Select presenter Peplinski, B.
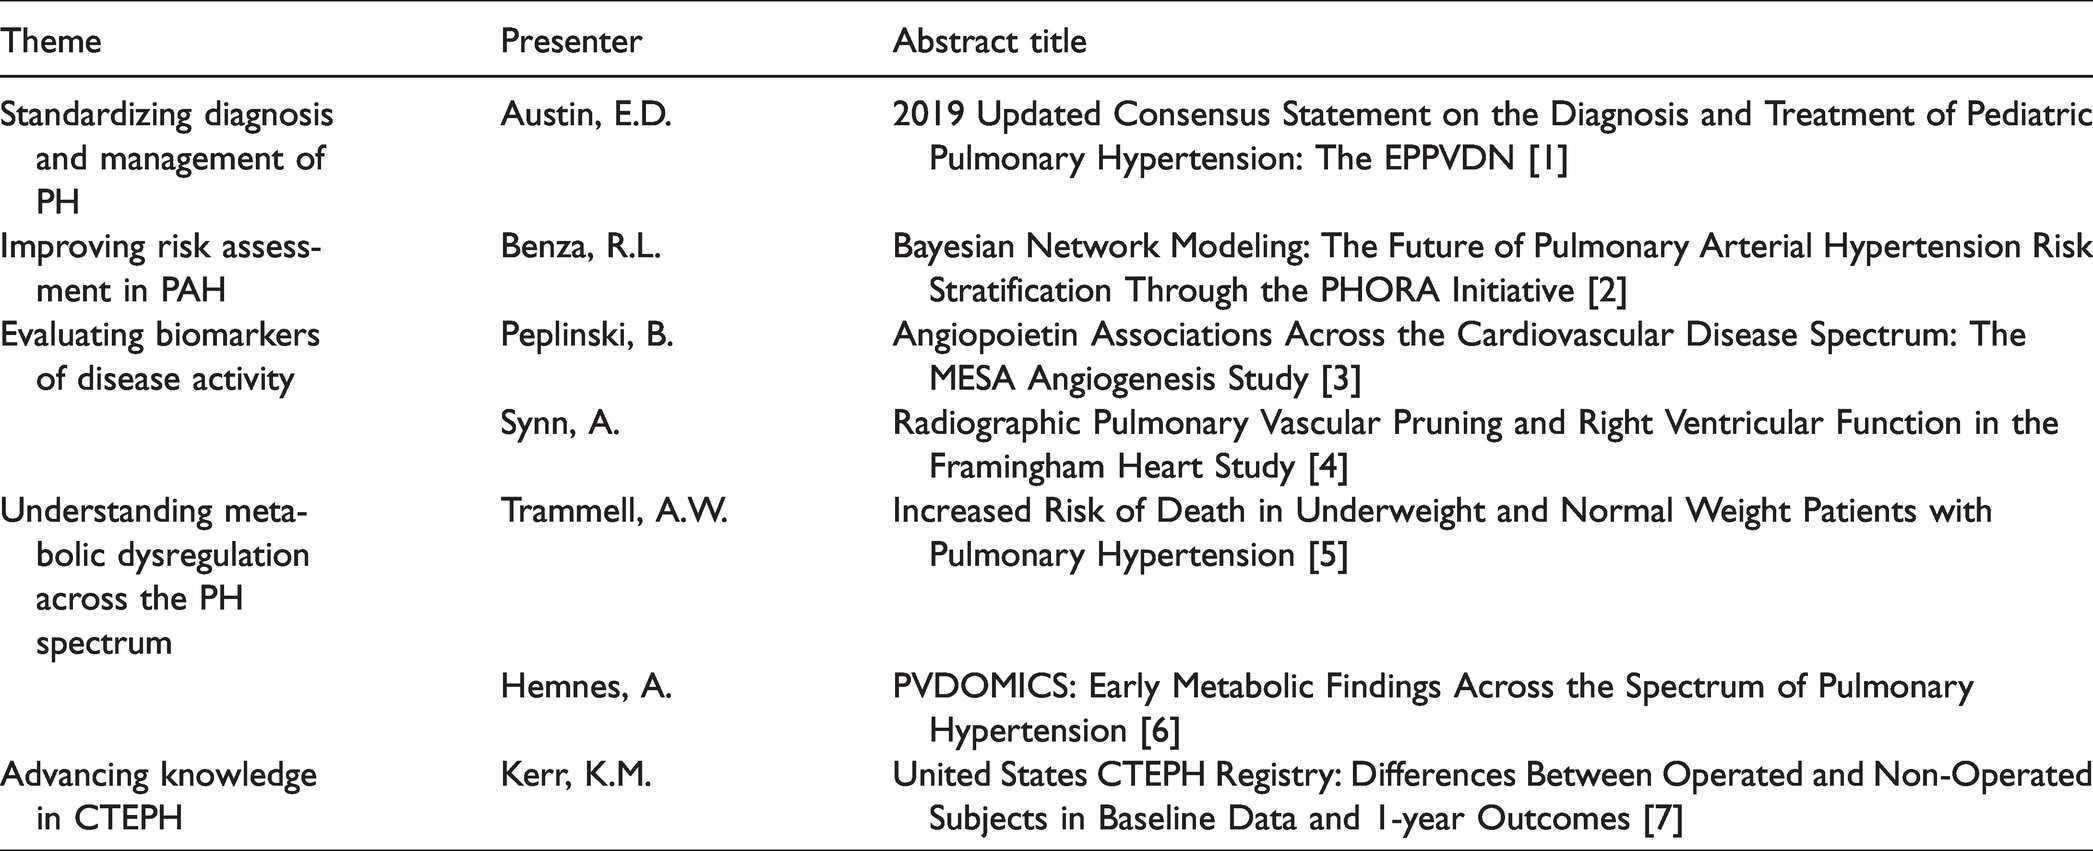Screen dimensions: 2093x851 tap(587, 335)
